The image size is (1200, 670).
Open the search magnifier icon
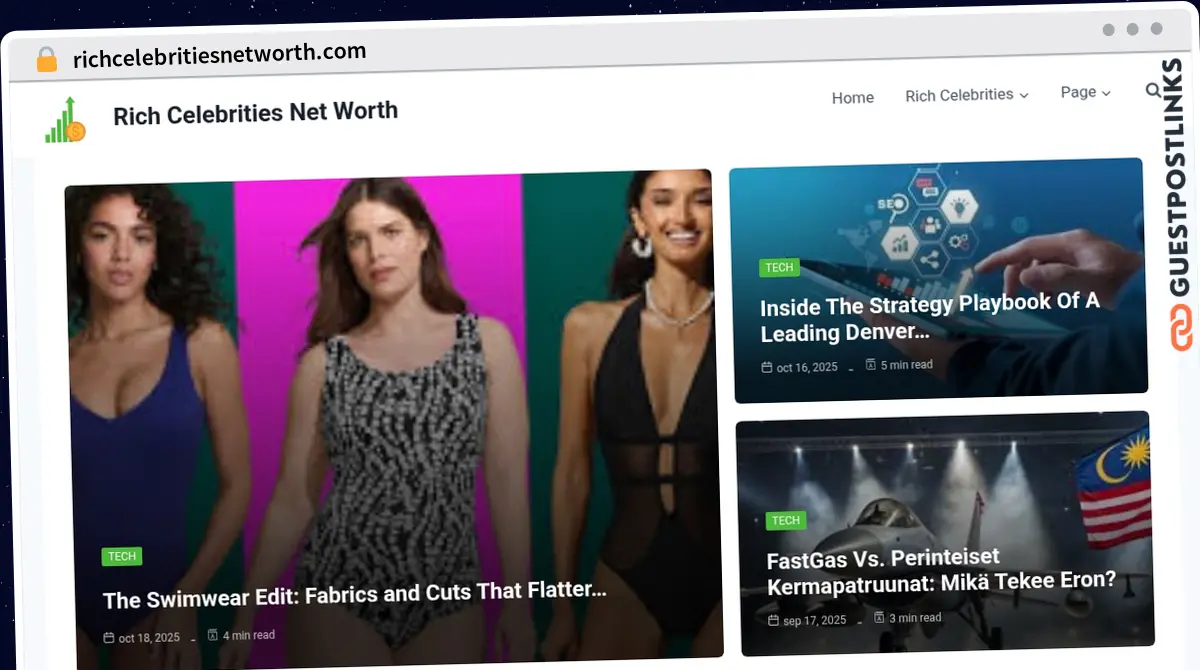click(x=1153, y=91)
